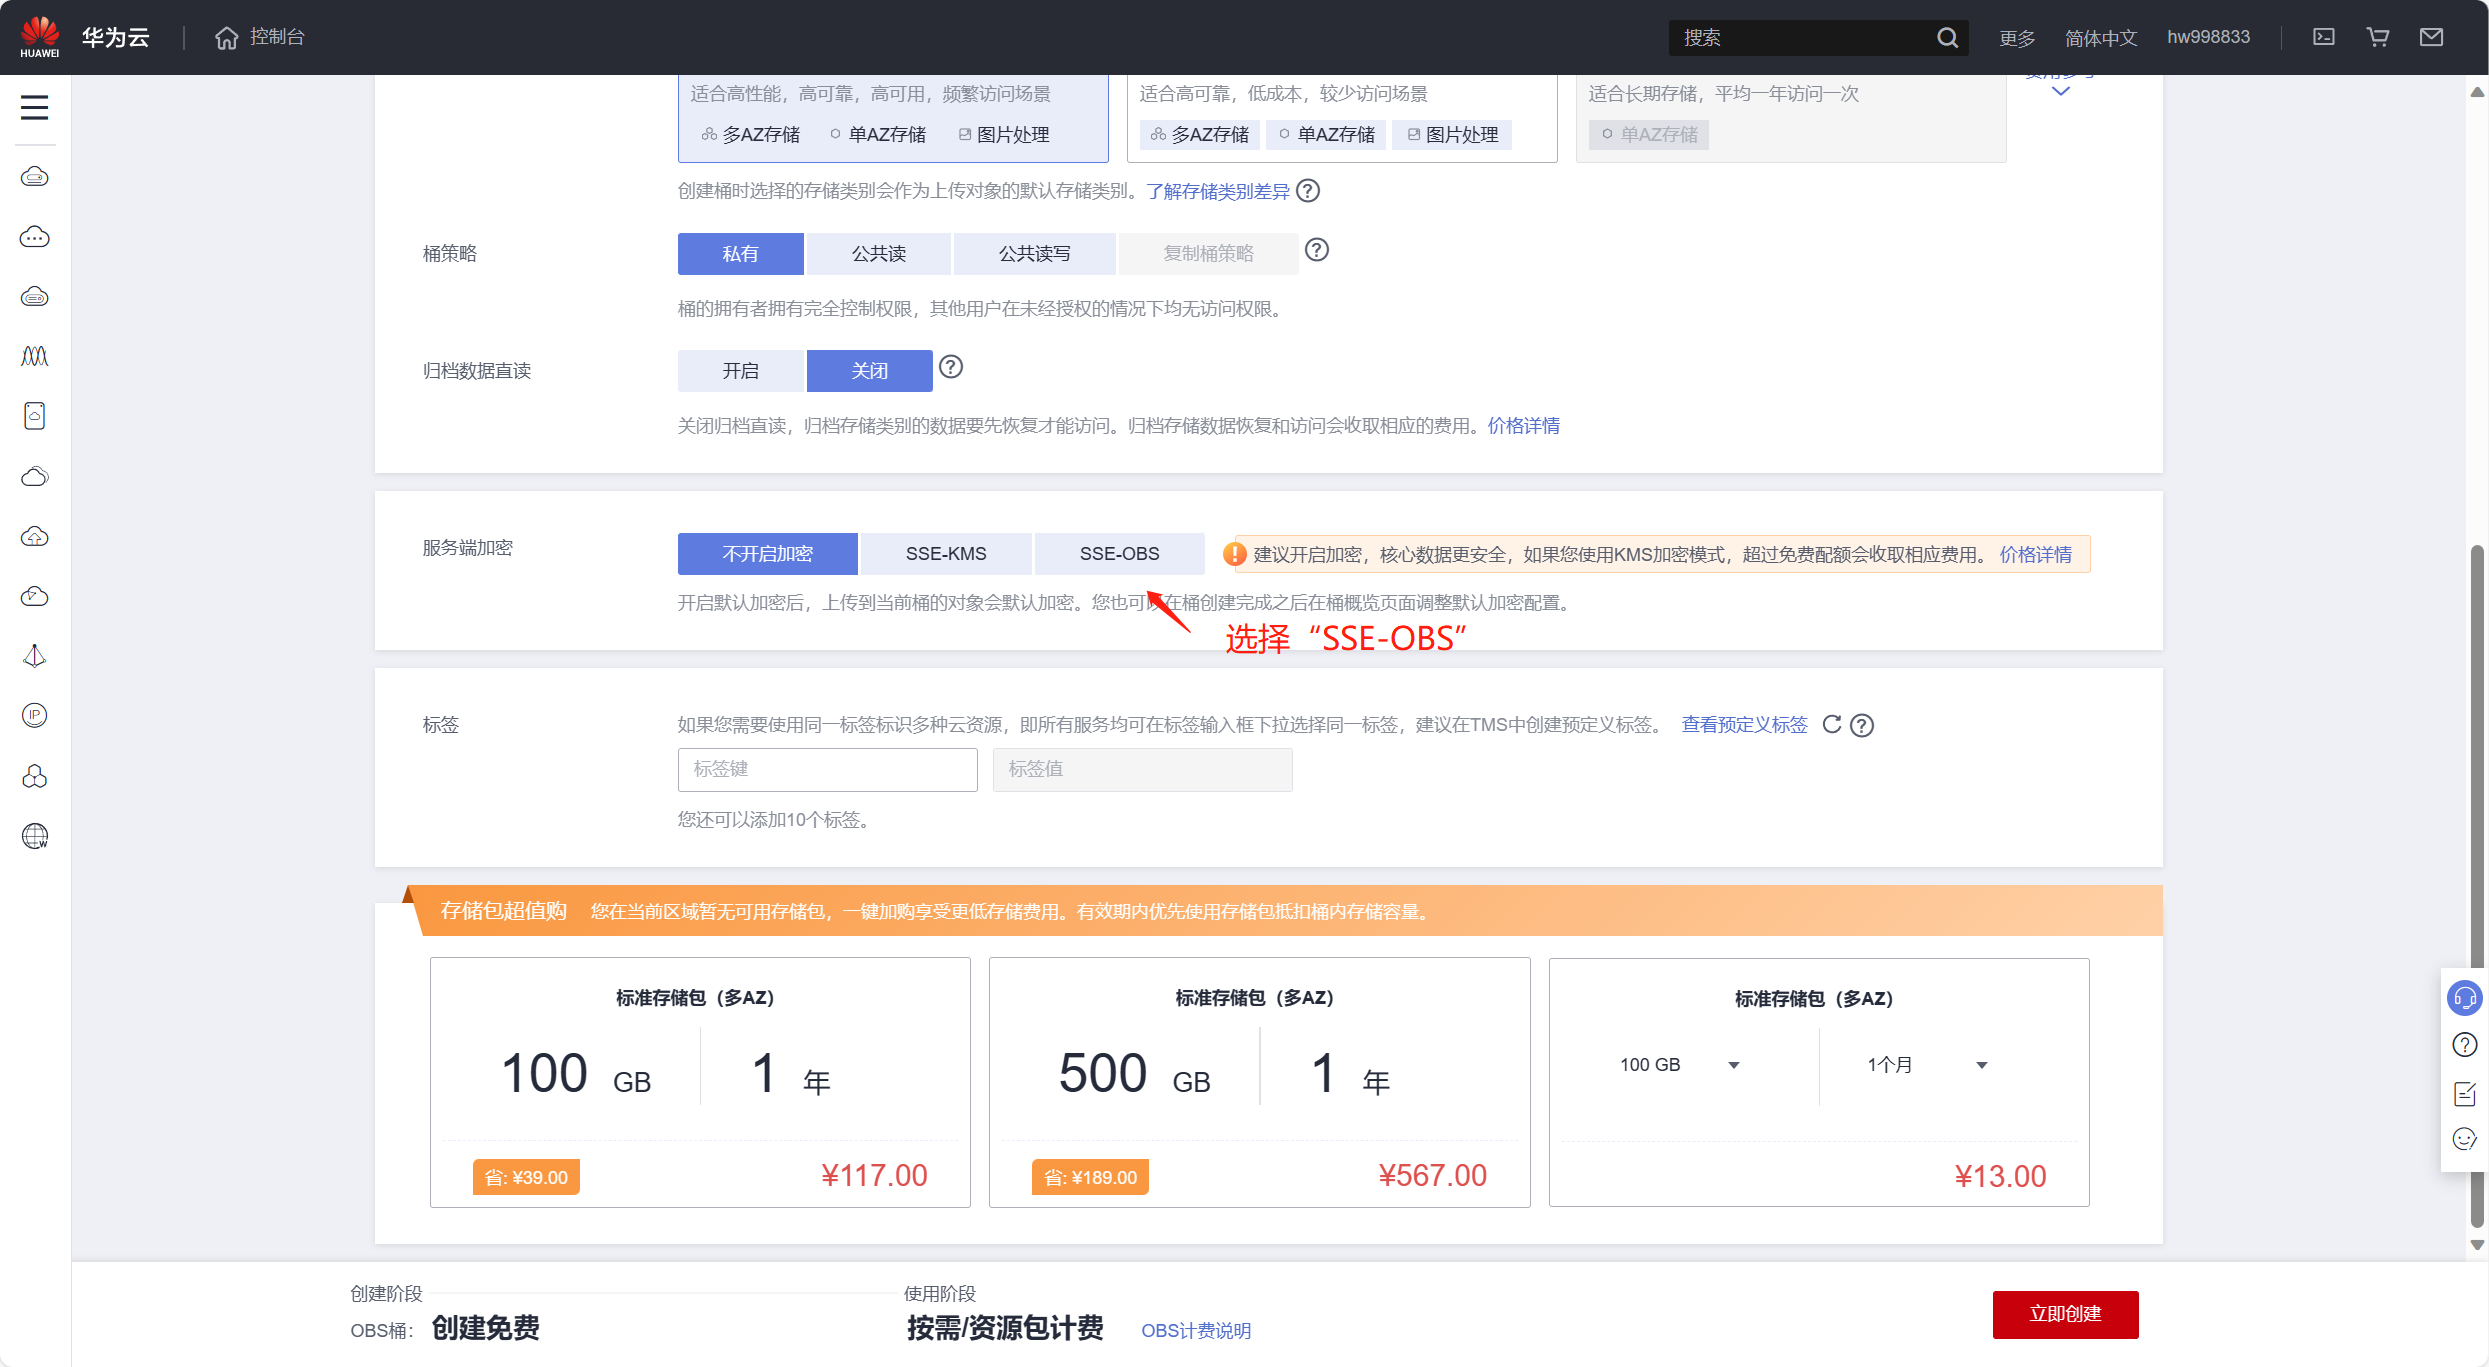This screenshot has width=2489, height=1367.
Task: Click the customer service headset icon
Action: [2464, 998]
